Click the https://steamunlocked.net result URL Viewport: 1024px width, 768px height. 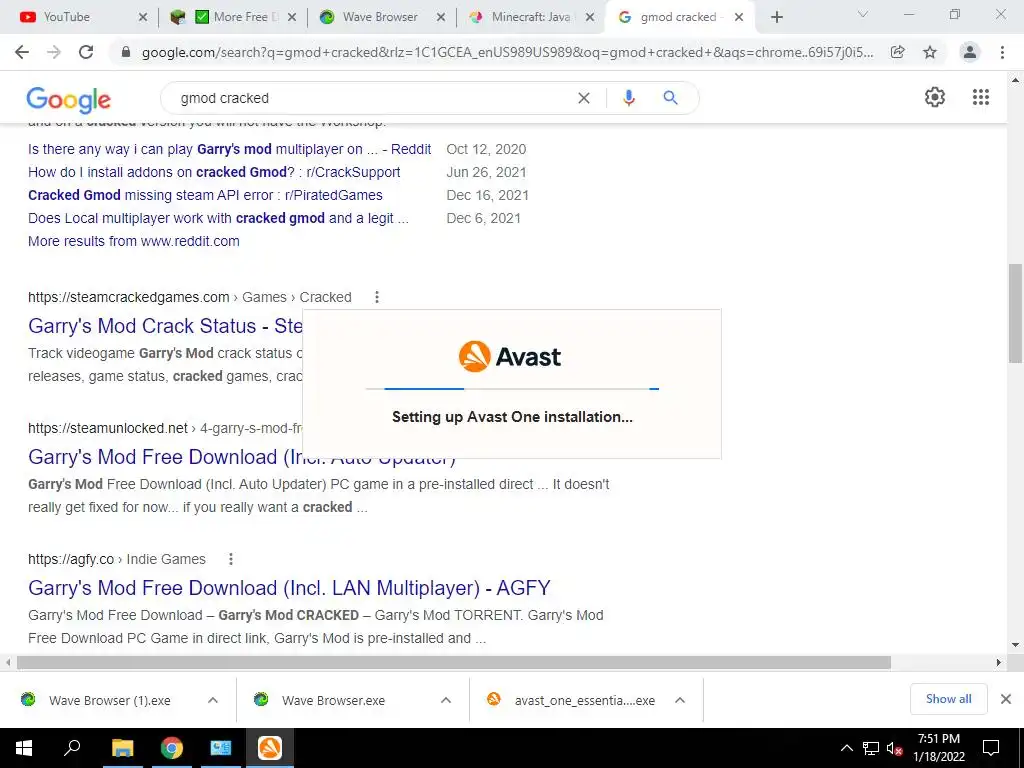point(108,428)
